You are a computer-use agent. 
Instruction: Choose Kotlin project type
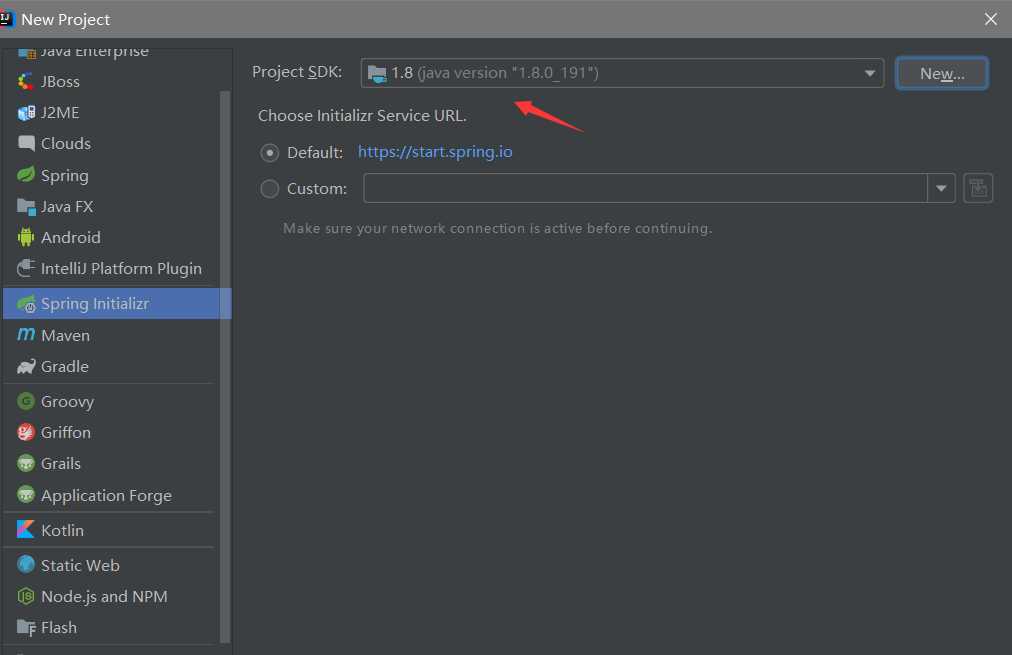112,530
